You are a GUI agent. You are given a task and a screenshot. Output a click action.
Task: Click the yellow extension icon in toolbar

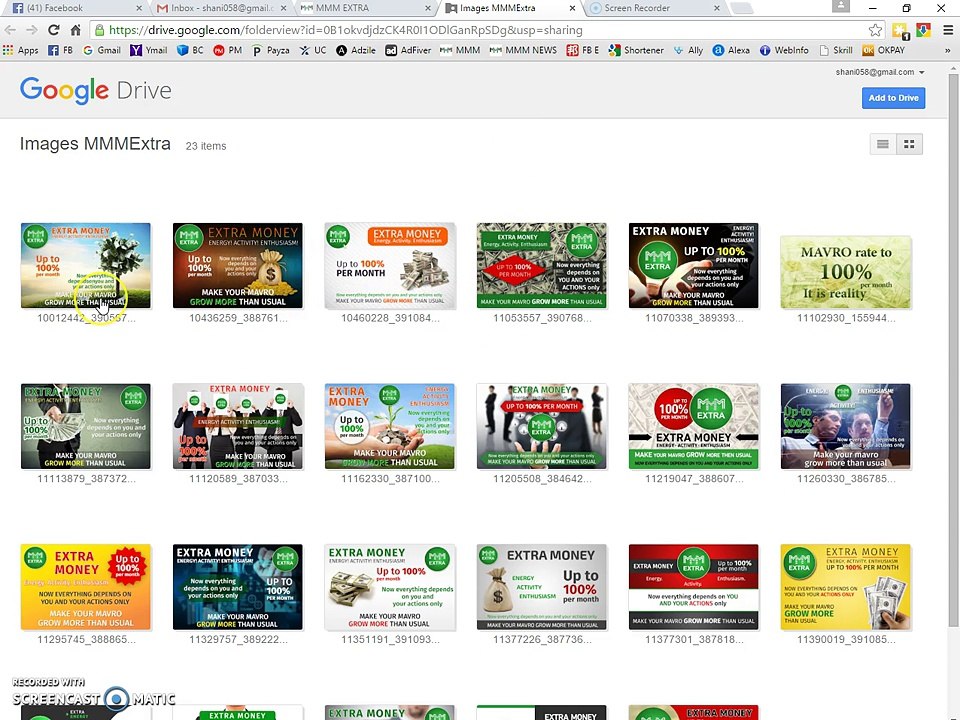(x=901, y=31)
